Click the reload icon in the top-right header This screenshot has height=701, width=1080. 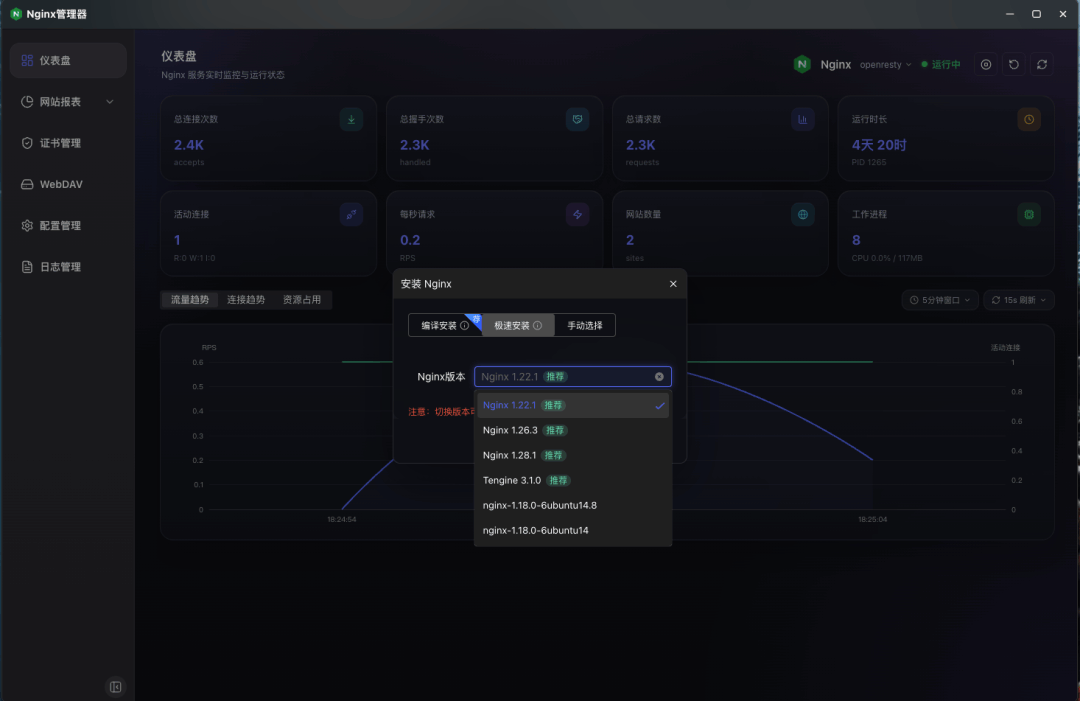pyautogui.click(x=1042, y=64)
